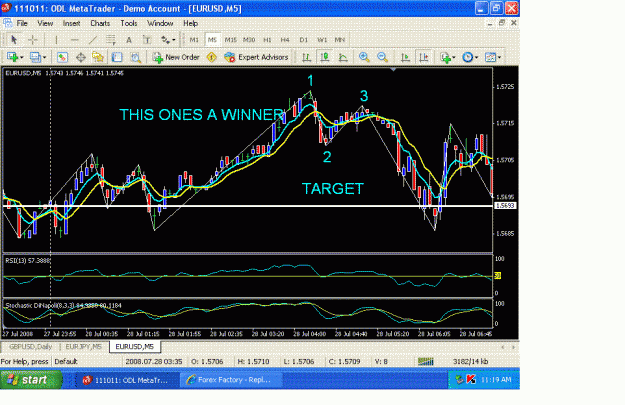625x405 pixels.
Task: Switch chart to M5 timeframe
Action: tap(212, 40)
